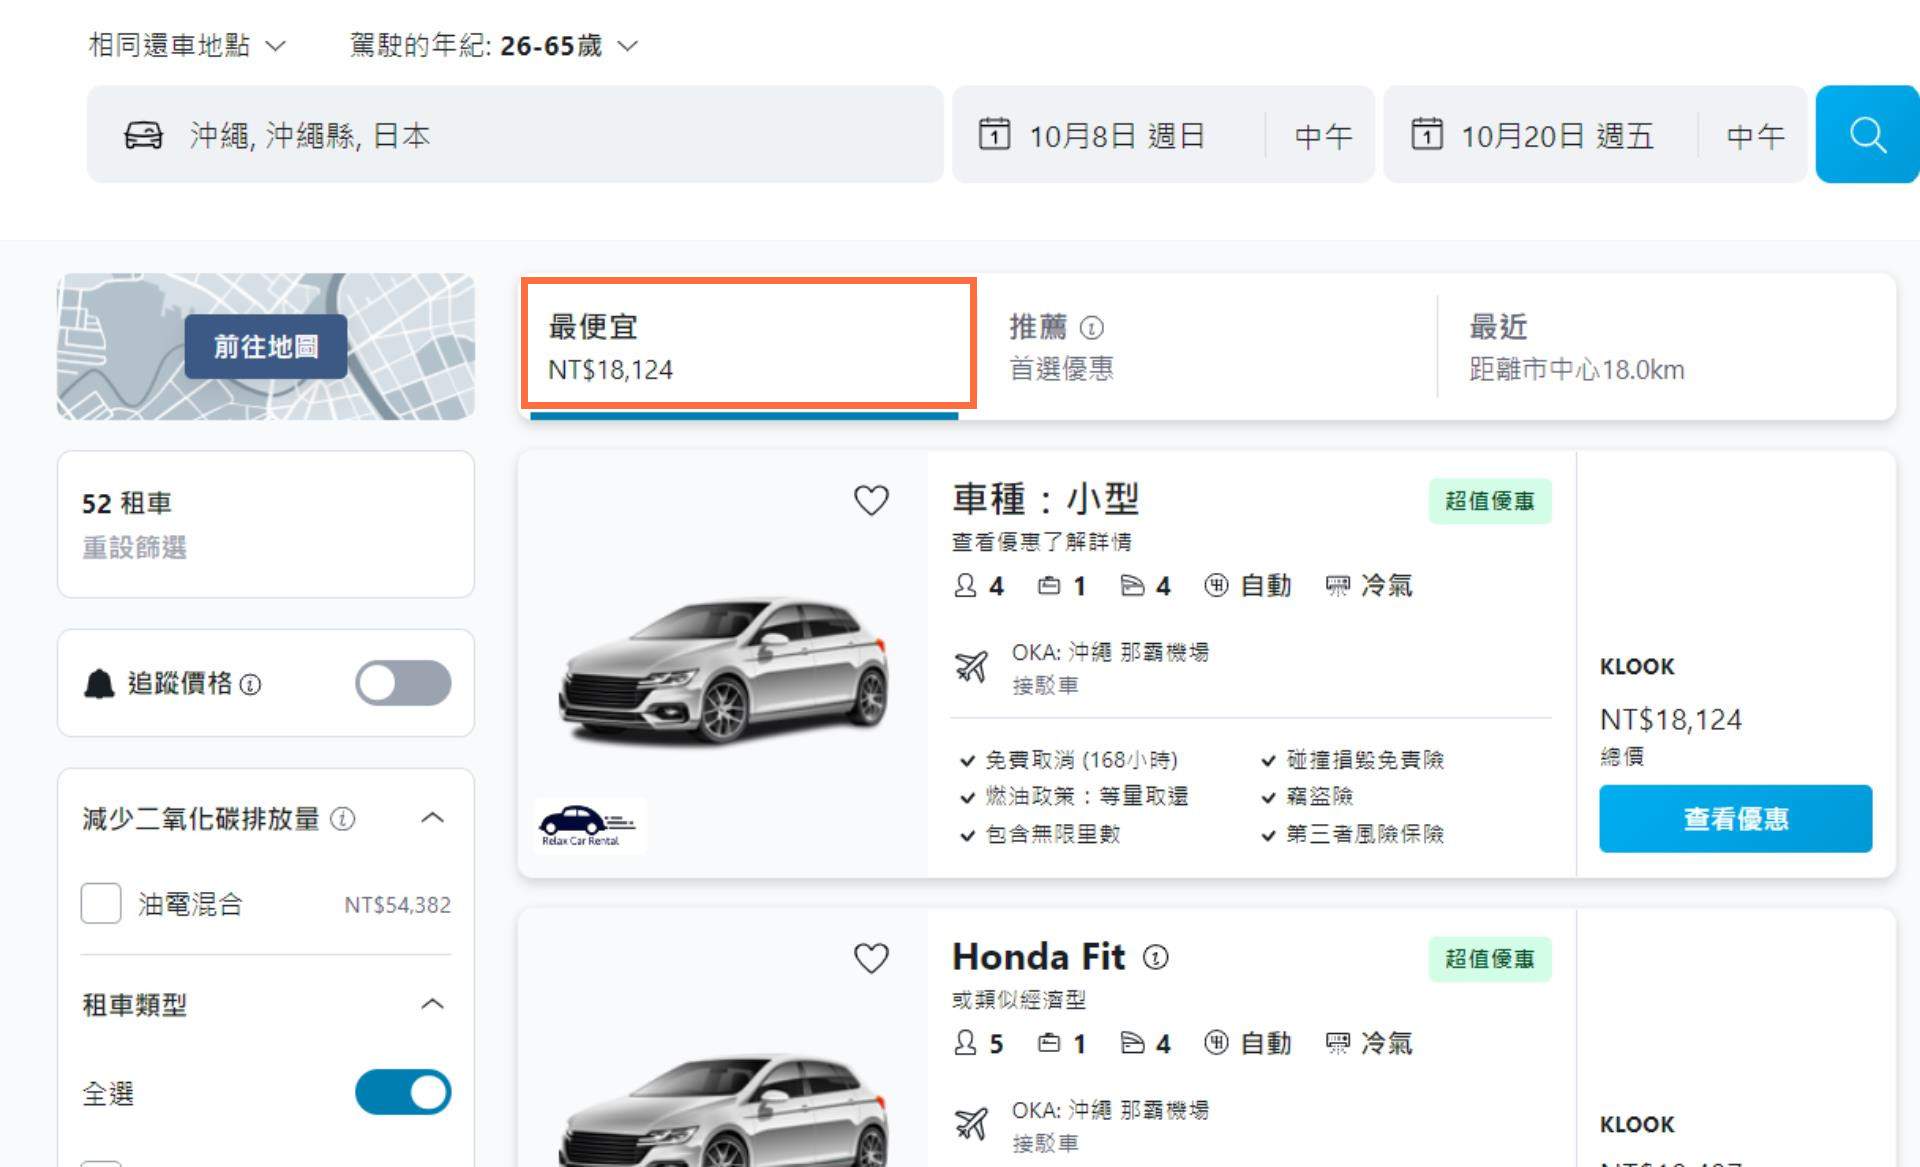This screenshot has height=1167, width=1920.
Task: Click 燃油政策：等量取還 feature text
Action: tap(1086, 796)
